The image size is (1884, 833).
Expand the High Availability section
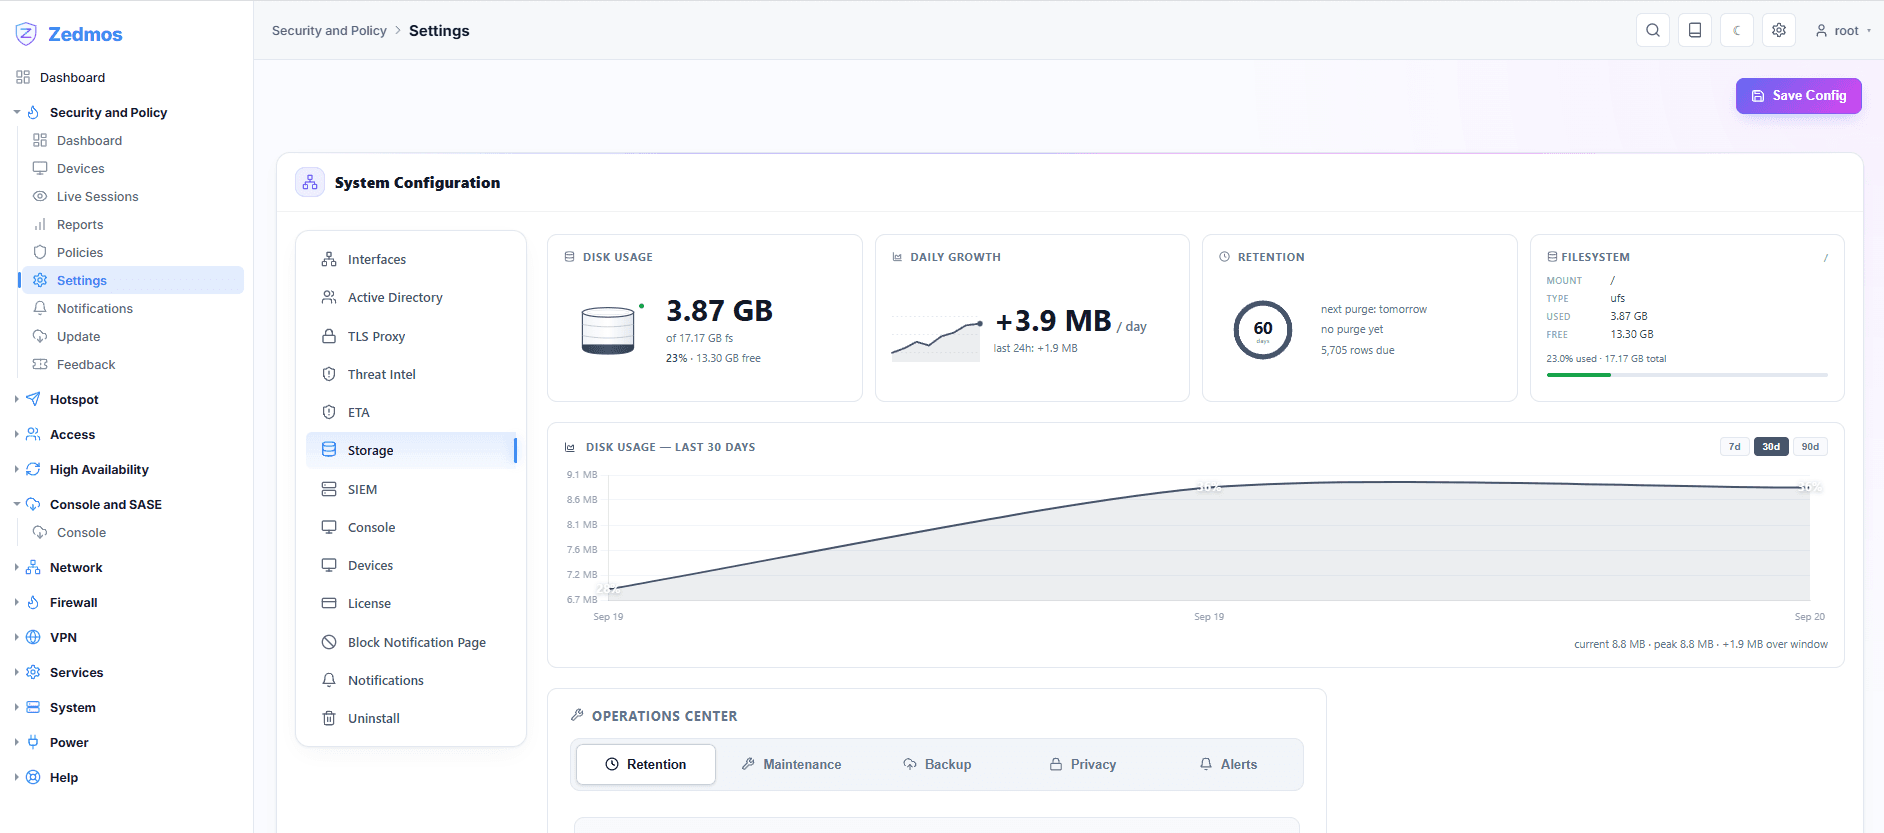tap(16, 469)
